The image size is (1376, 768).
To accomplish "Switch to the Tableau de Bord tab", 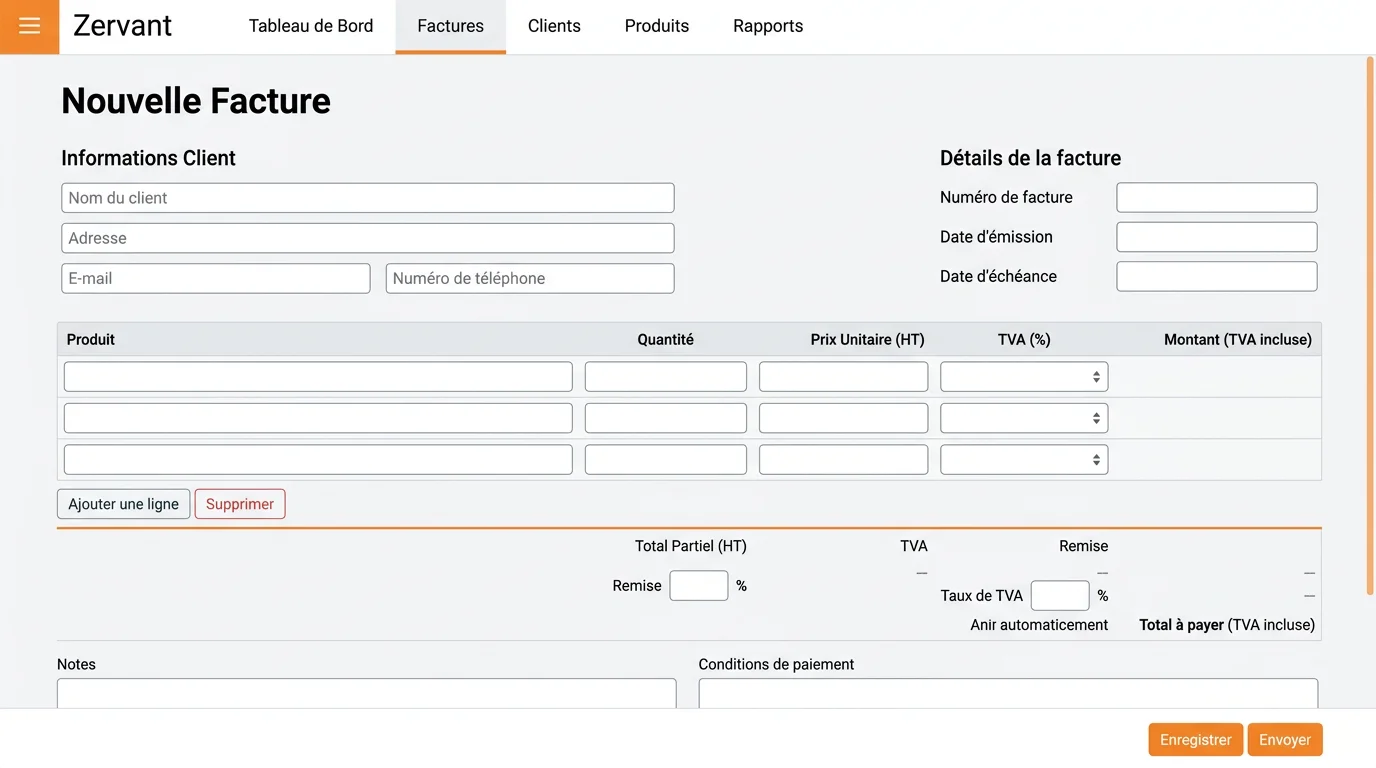I will [x=311, y=25].
